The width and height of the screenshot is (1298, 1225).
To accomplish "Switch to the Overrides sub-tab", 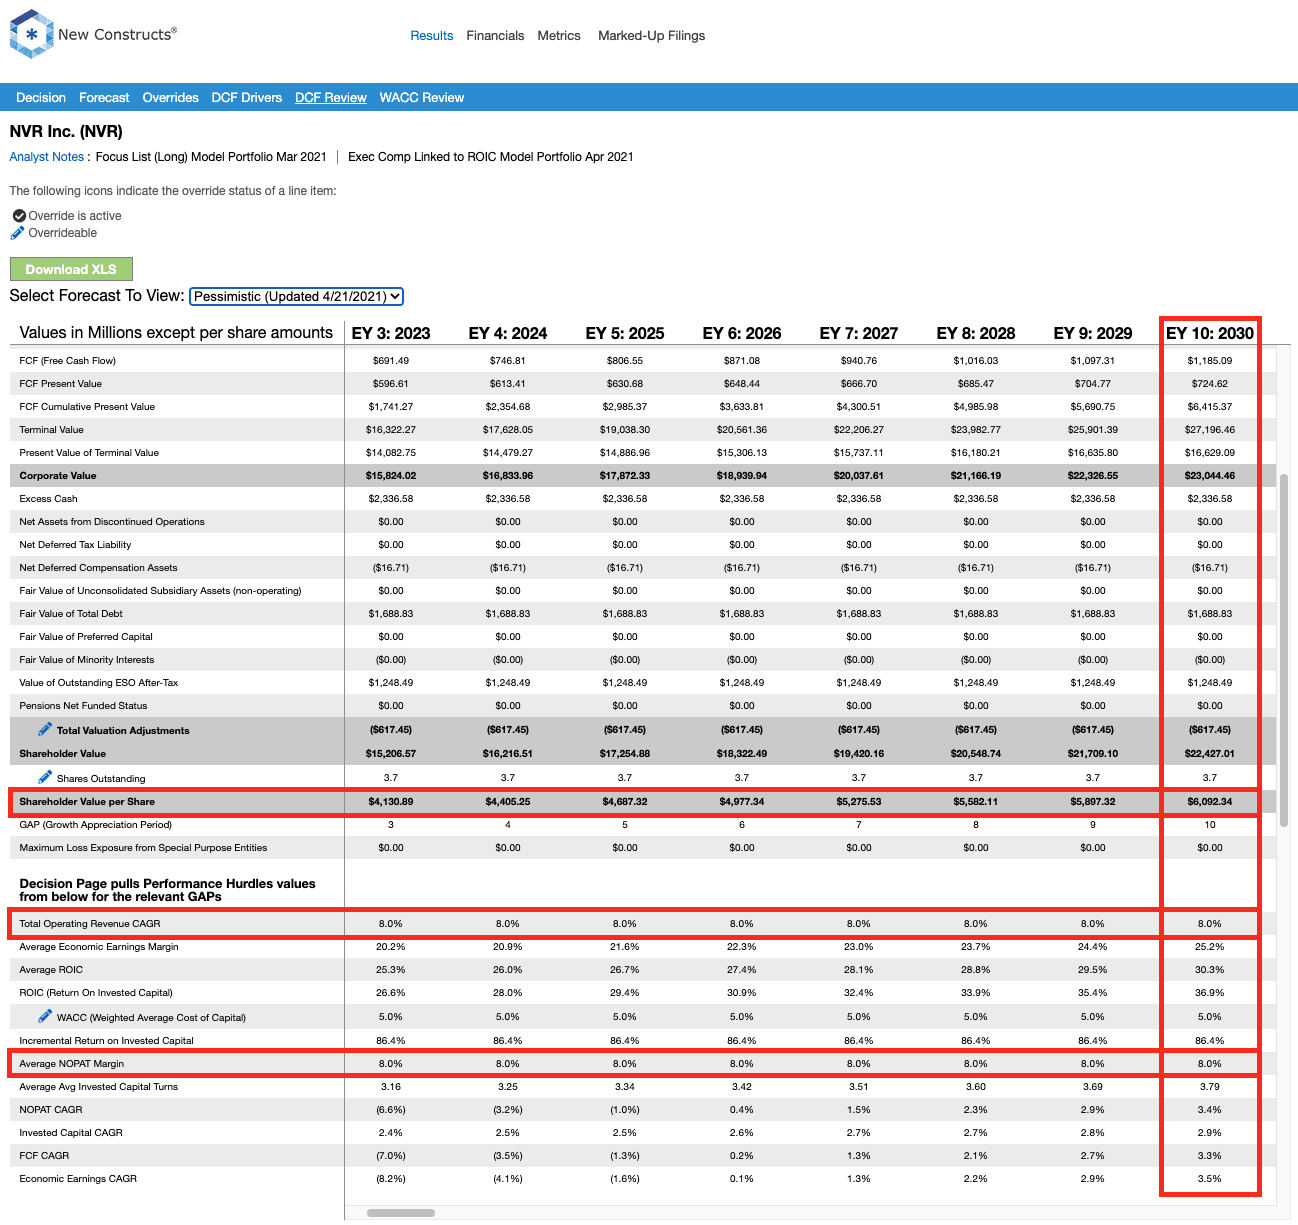I will click(x=170, y=97).
